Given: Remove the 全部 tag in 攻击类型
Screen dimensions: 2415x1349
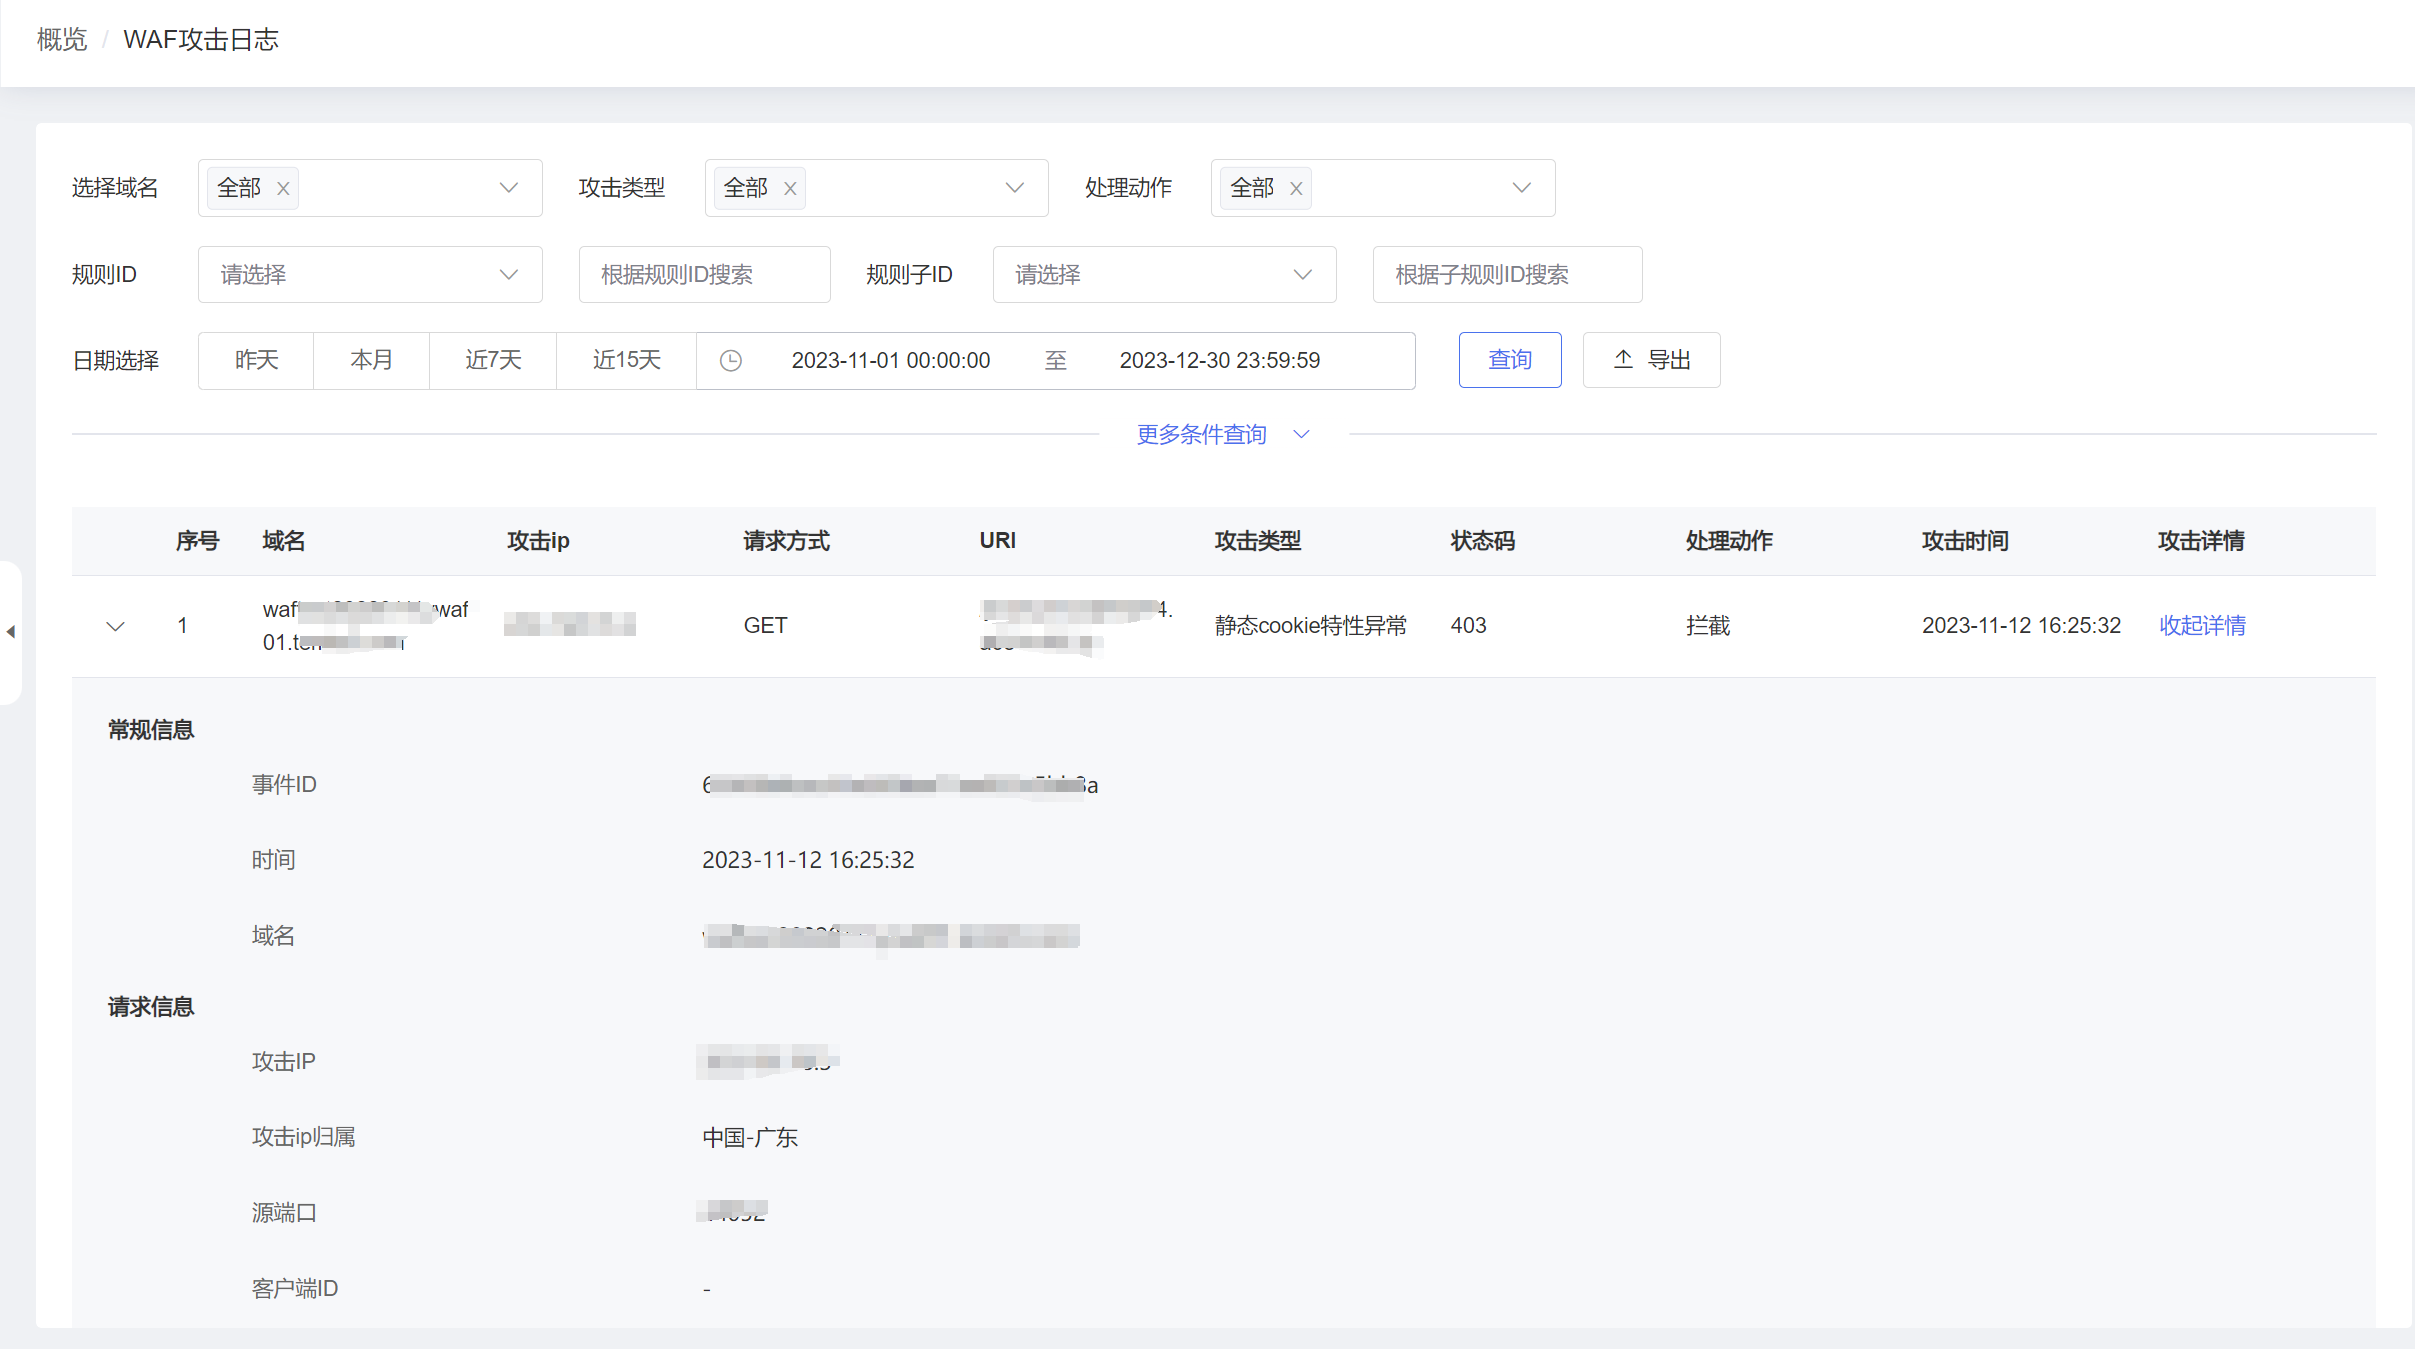Looking at the screenshot, I should click(790, 188).
